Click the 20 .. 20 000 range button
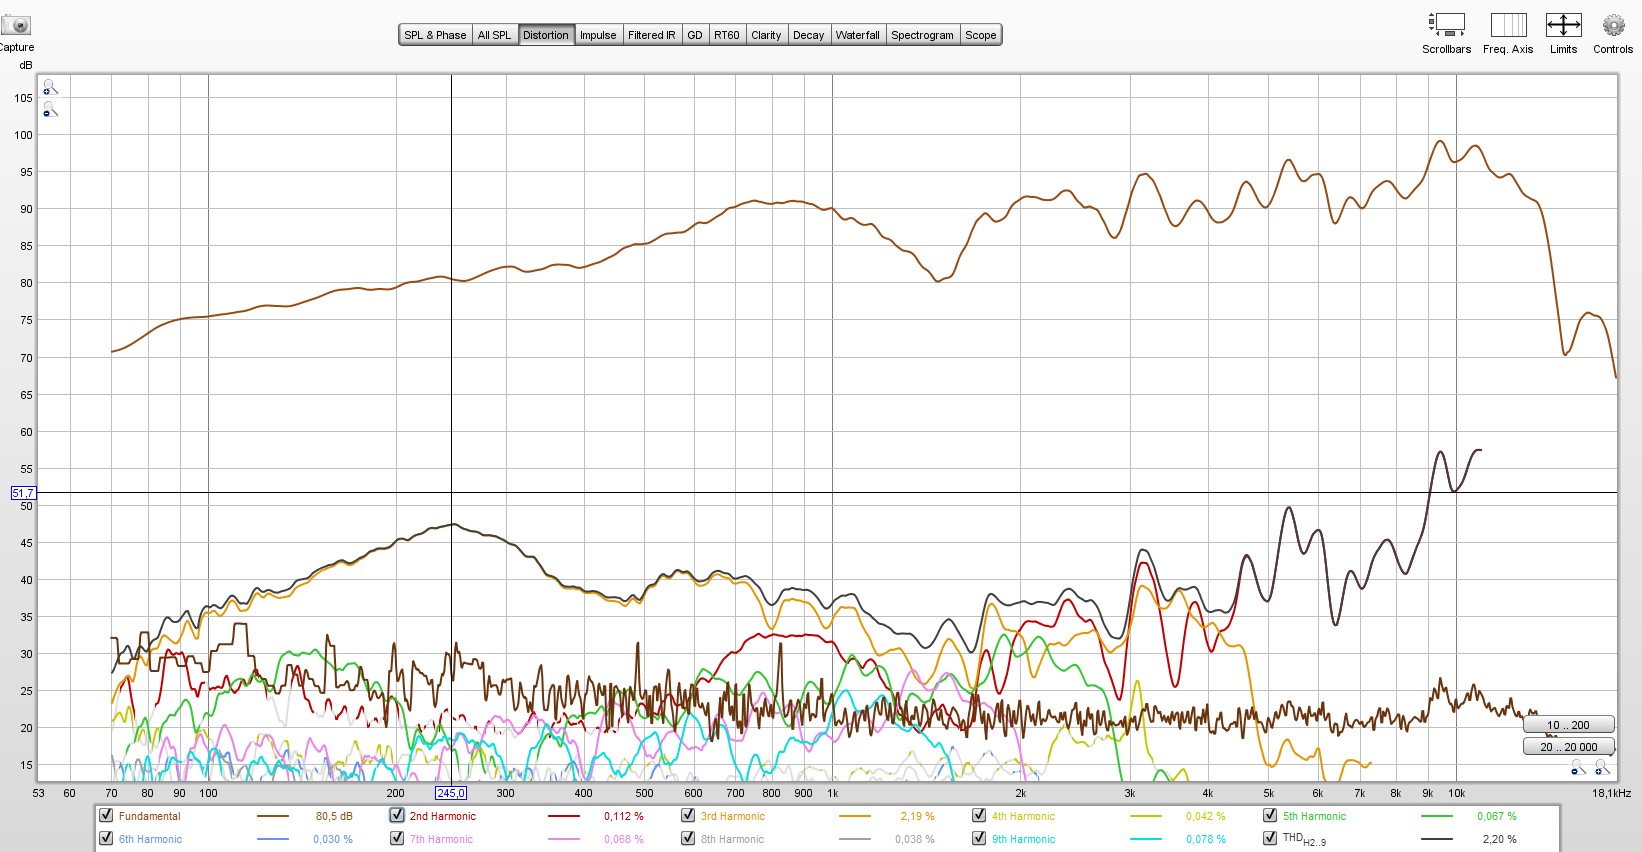1642x852 pixels. pos(1568,747)
